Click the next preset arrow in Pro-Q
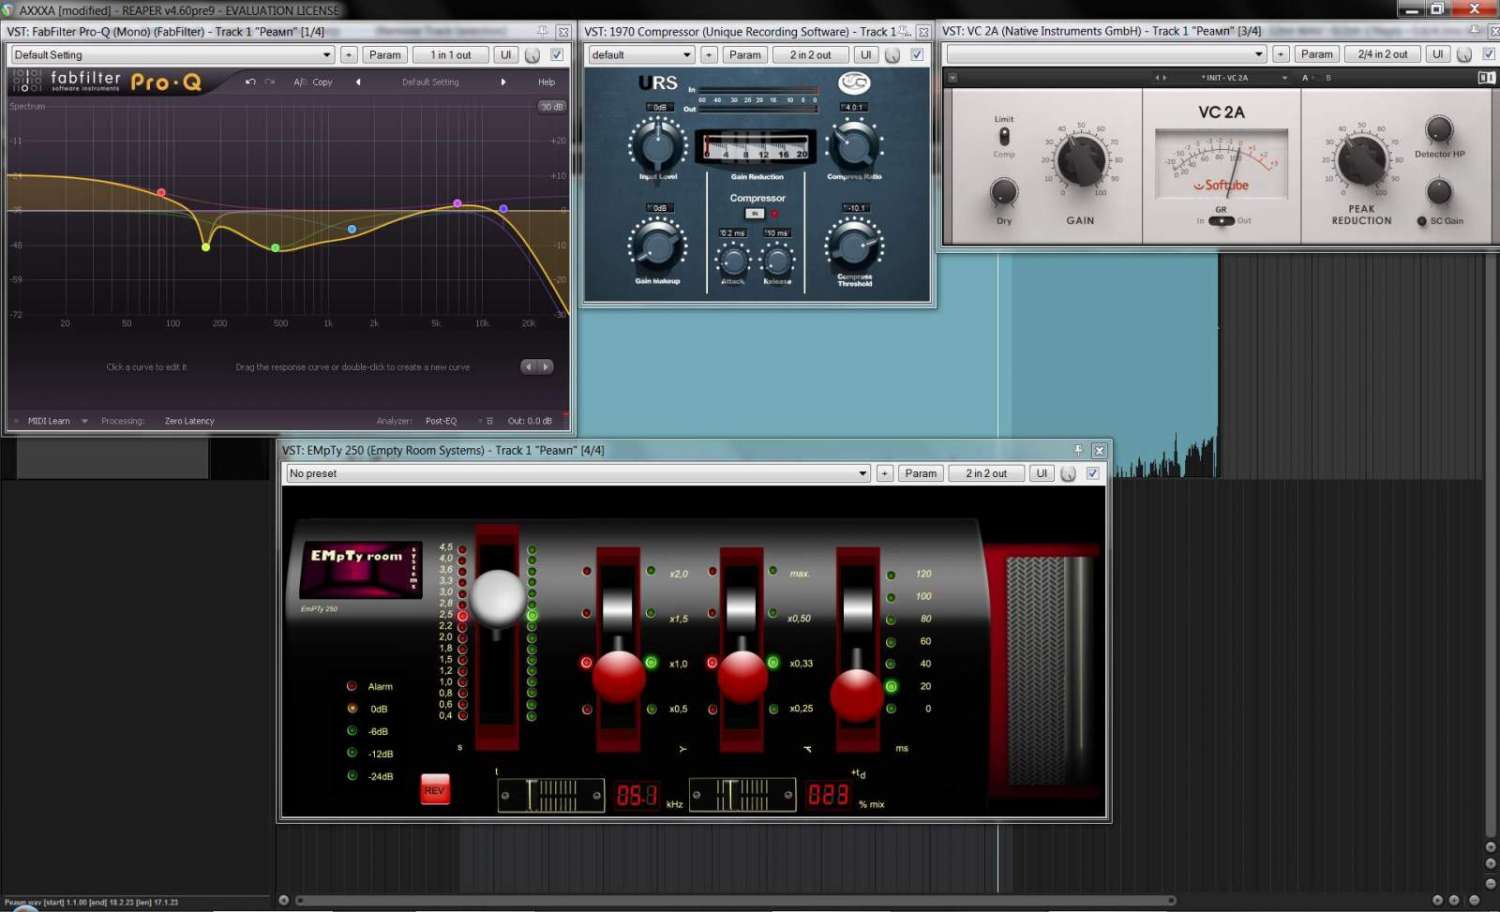1500x912 pixels. [503, 82]
